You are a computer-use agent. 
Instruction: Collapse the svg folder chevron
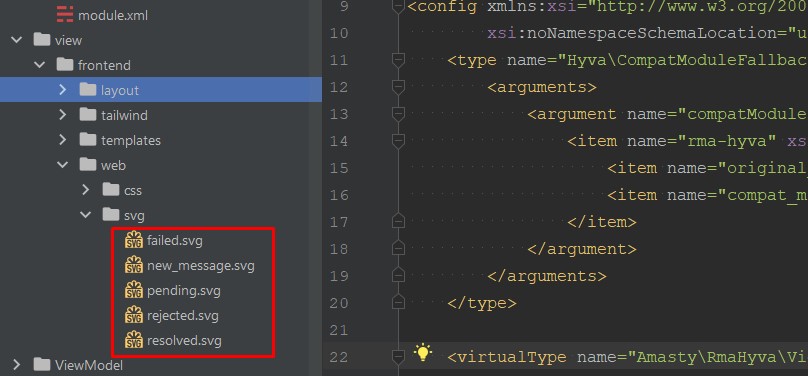click(x=86, y=215)
